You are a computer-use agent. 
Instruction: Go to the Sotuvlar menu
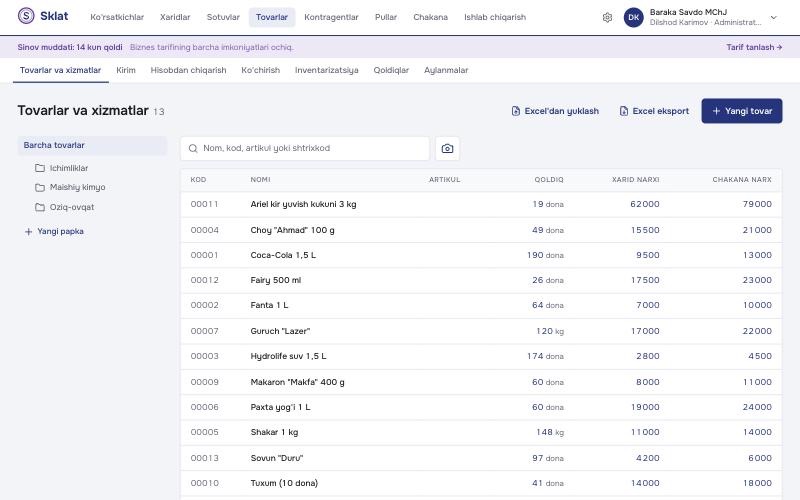click(x=223, y=17)
